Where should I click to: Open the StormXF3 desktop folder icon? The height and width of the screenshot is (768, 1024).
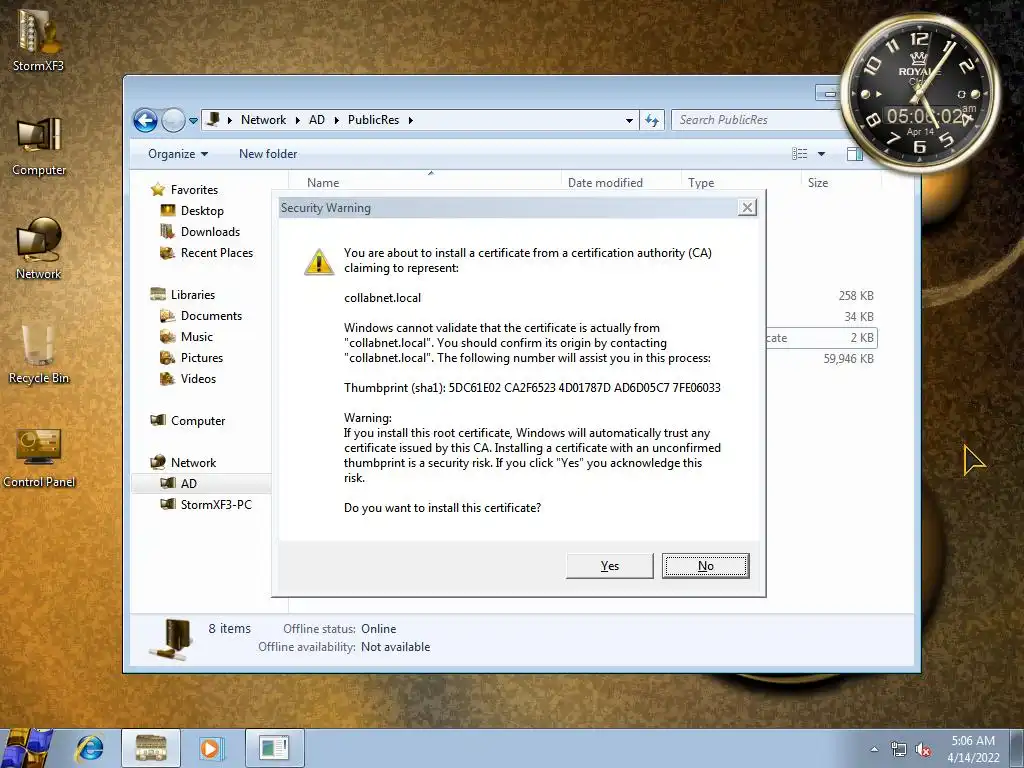(x=39, y=39)
